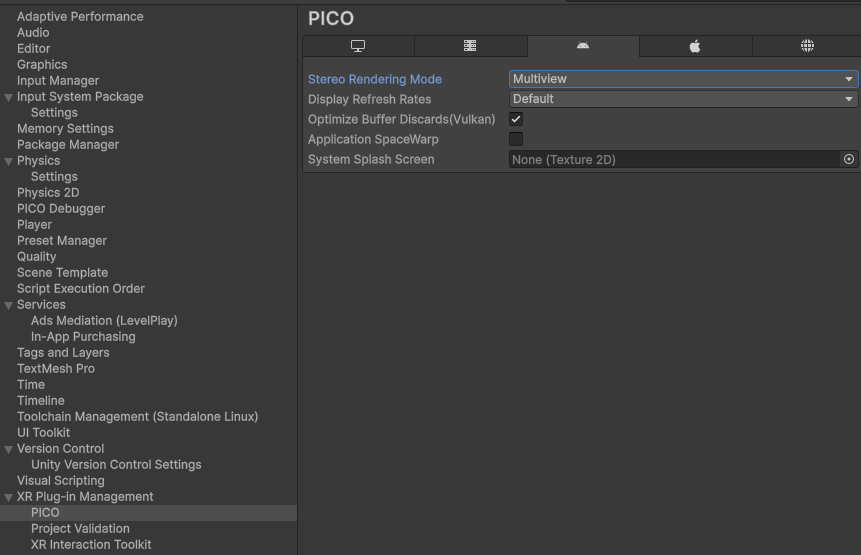This screenshot has height=555, width=861.
Task: Select the Standalone desktop platform tab
Action: pyautogui.click(x=358, y=46)
